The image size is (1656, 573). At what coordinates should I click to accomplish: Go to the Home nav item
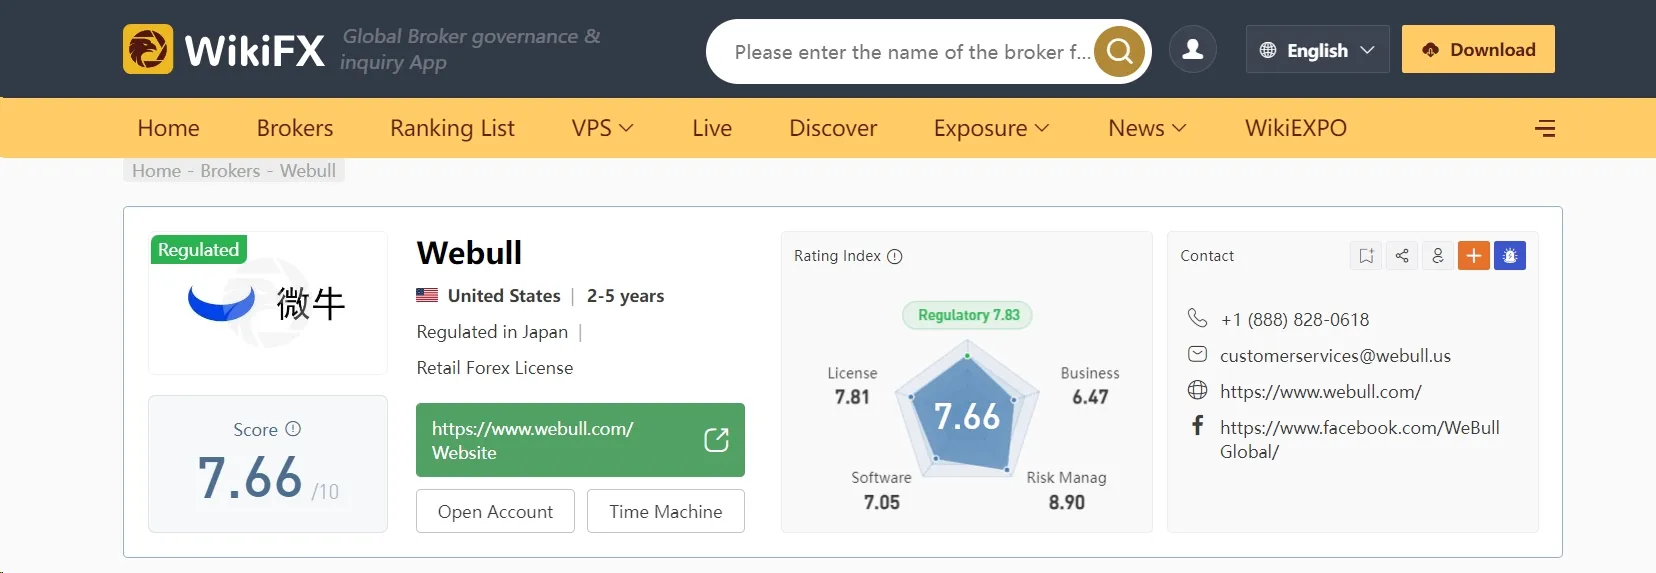(x=168, y=128)
